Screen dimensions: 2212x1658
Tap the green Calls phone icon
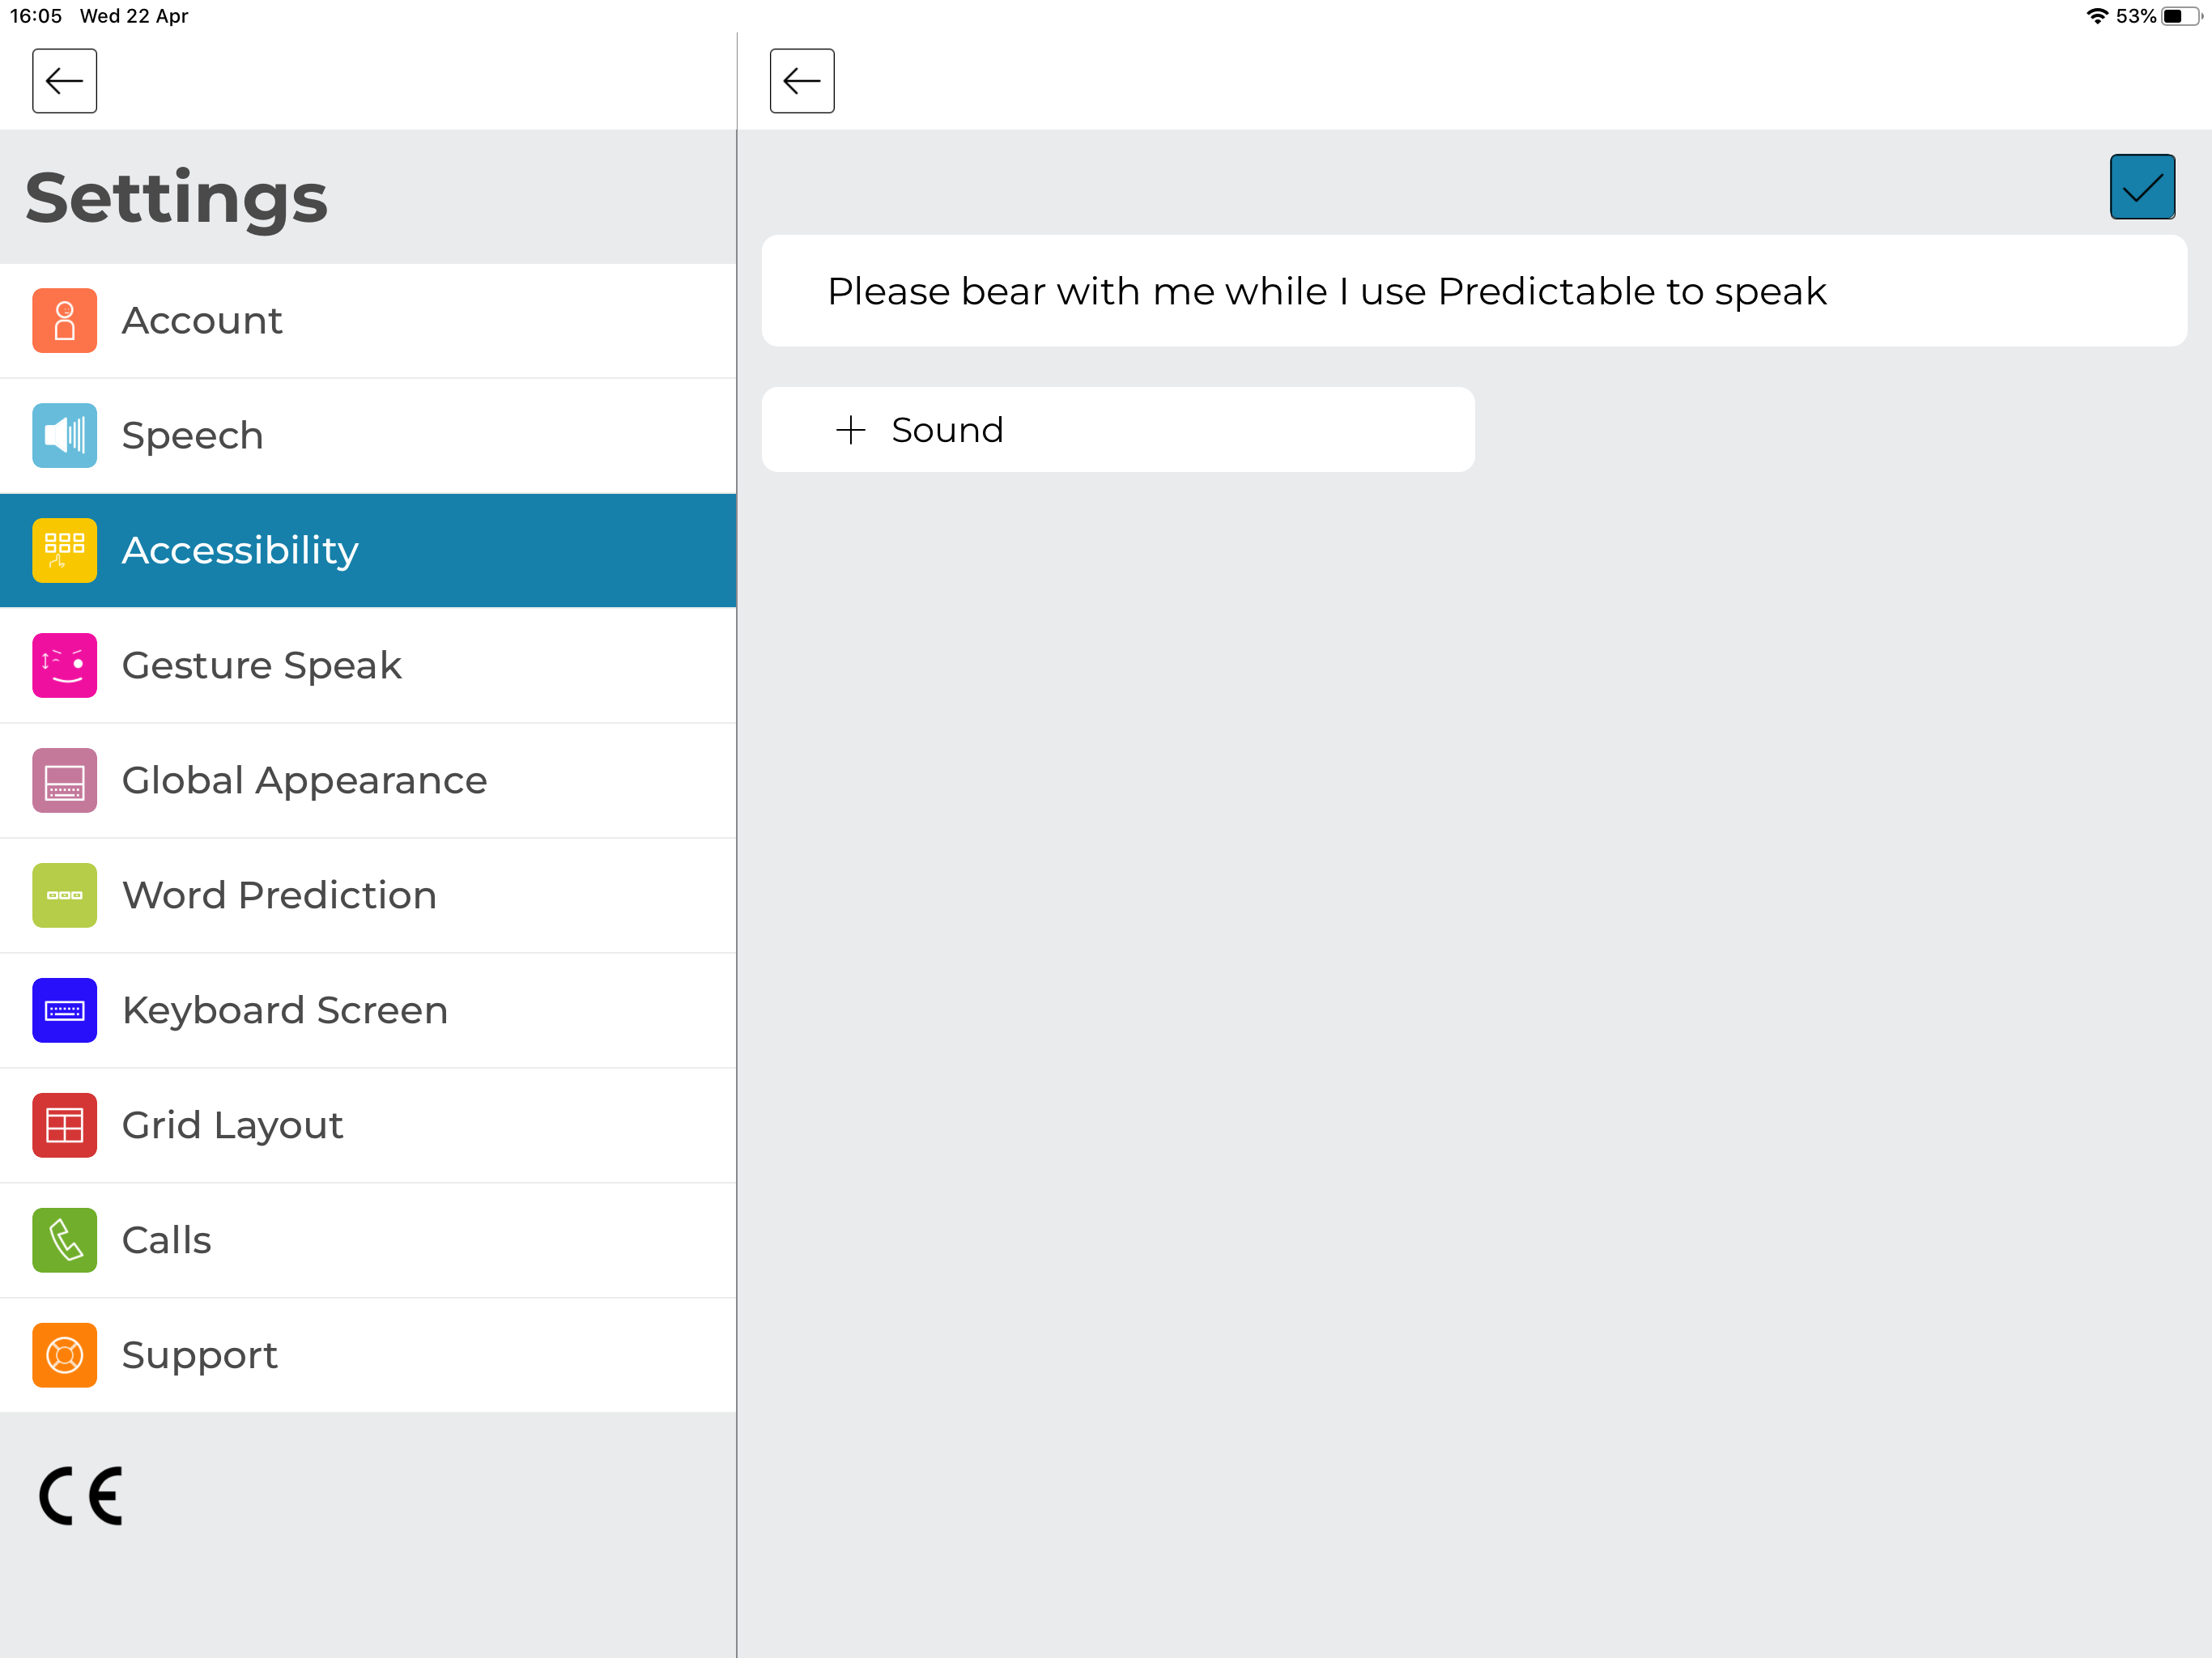pyautogui.click(x=64, y=1241)
